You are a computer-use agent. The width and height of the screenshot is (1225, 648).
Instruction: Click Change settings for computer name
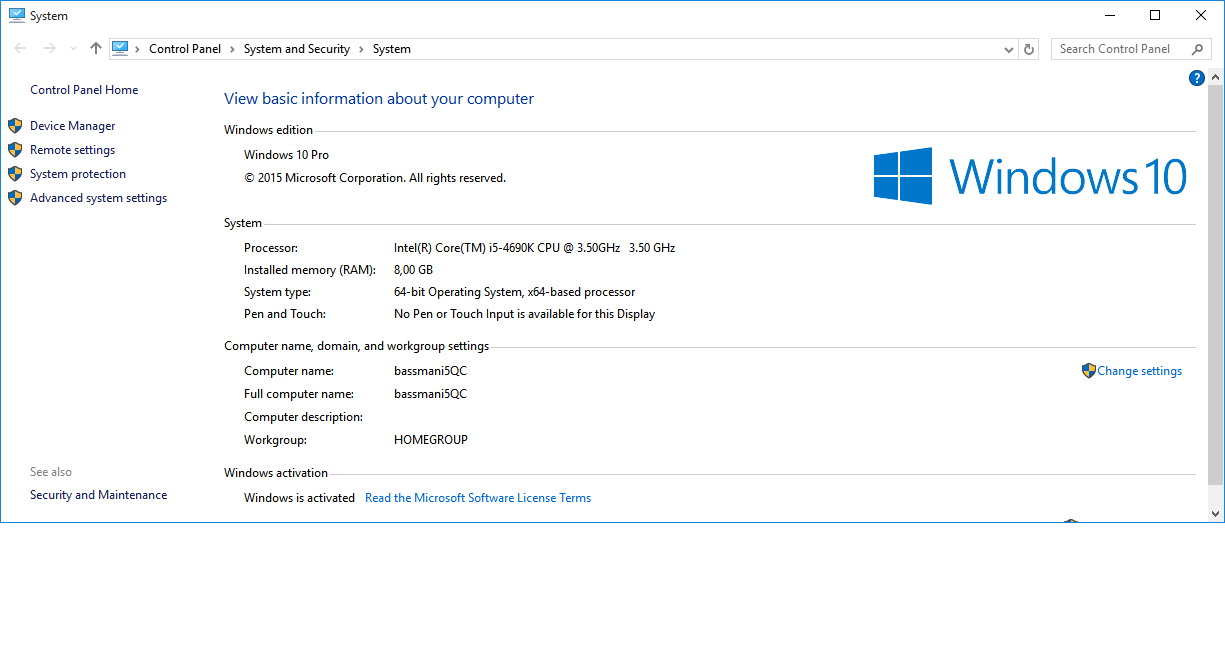tap(1140, 371)
